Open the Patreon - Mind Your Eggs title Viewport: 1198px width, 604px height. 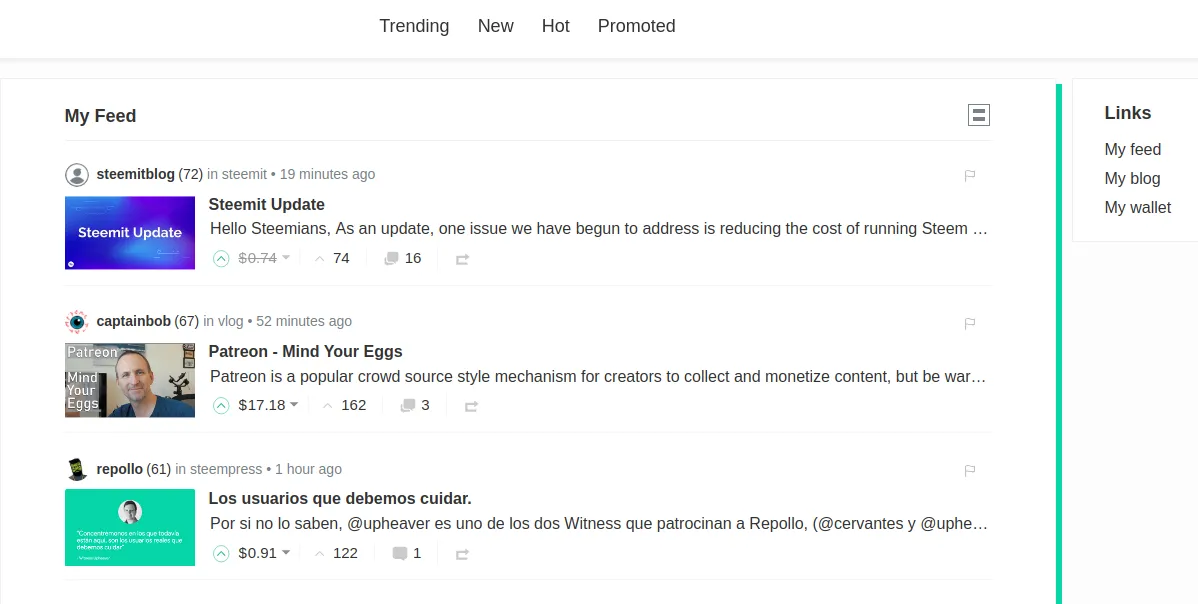pyautogui.click(x=306, y=352)
